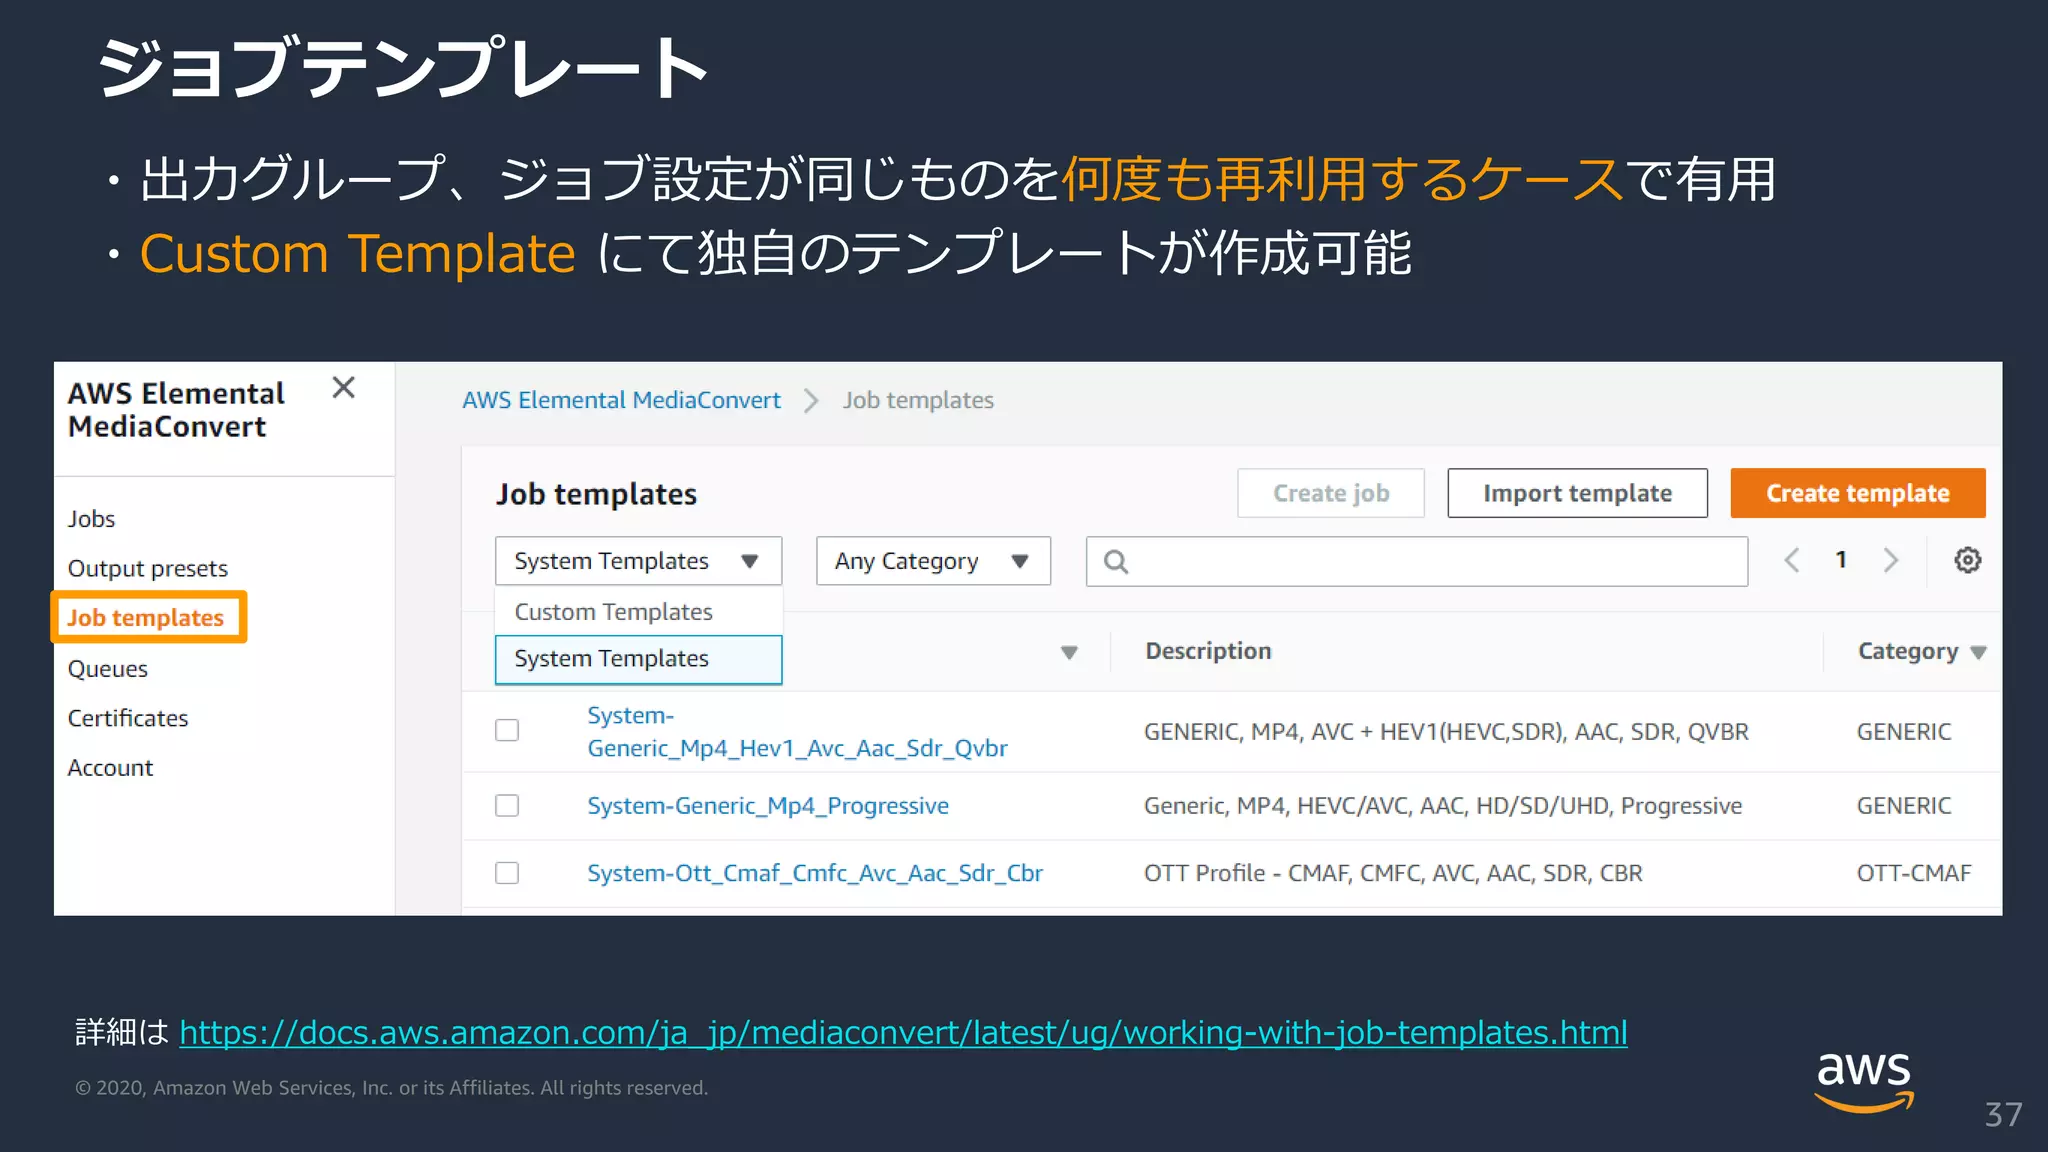Click the Import template button
Viewport: 2048px width, 1152px height.
pos(1577,493)
